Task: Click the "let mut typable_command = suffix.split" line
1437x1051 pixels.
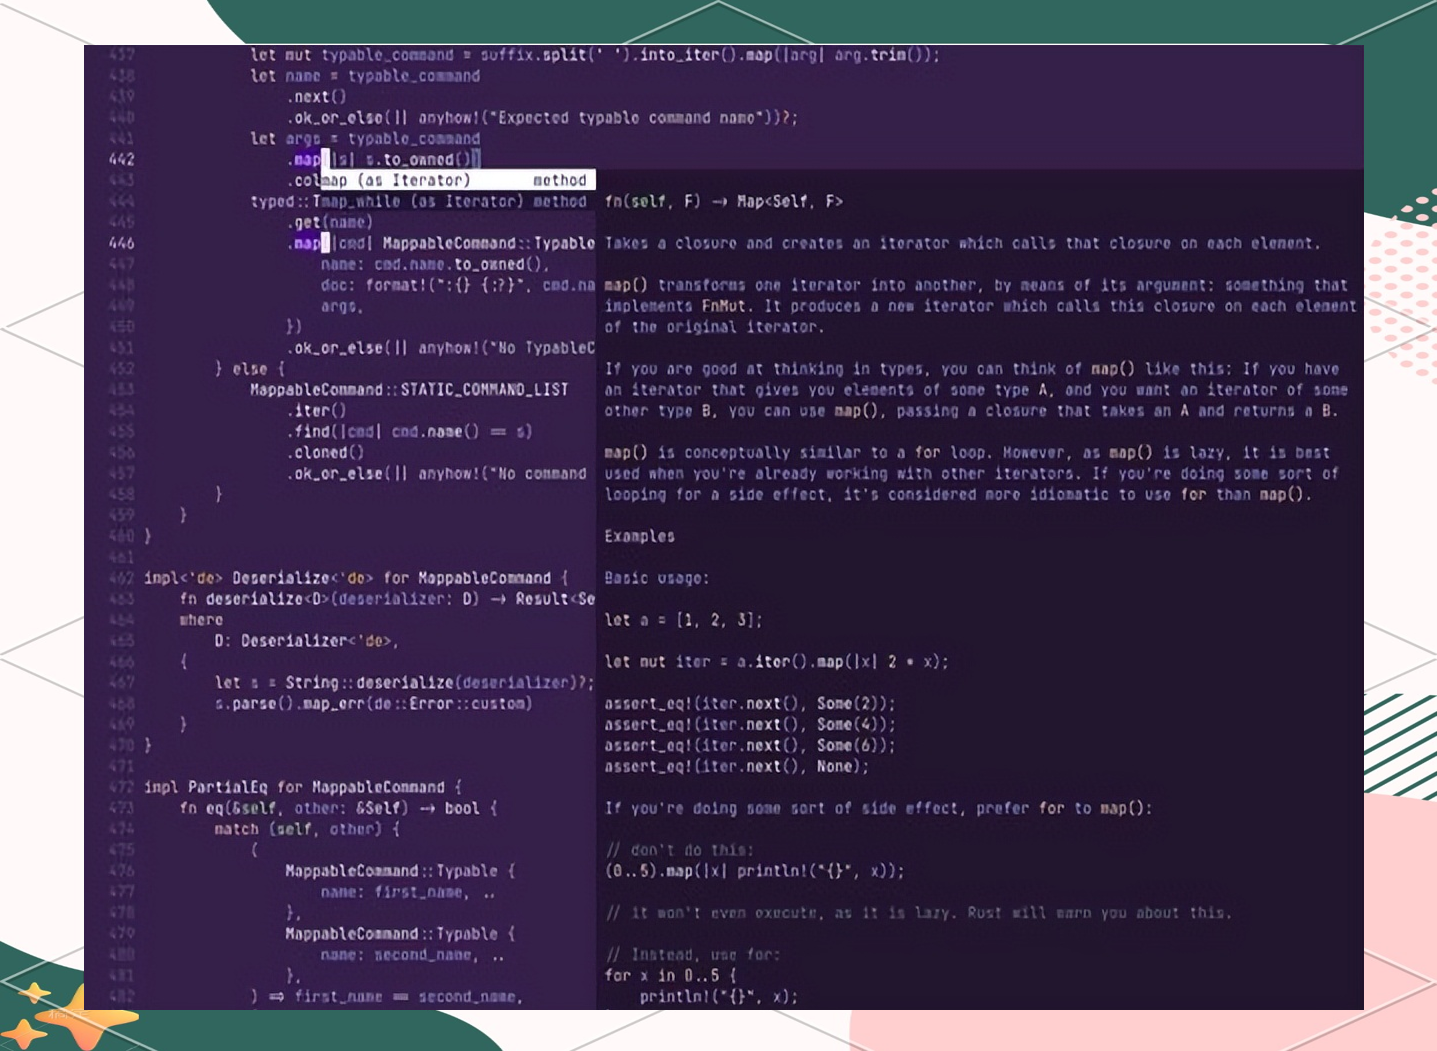Action: pyautogui.click(x=595, y=55)
